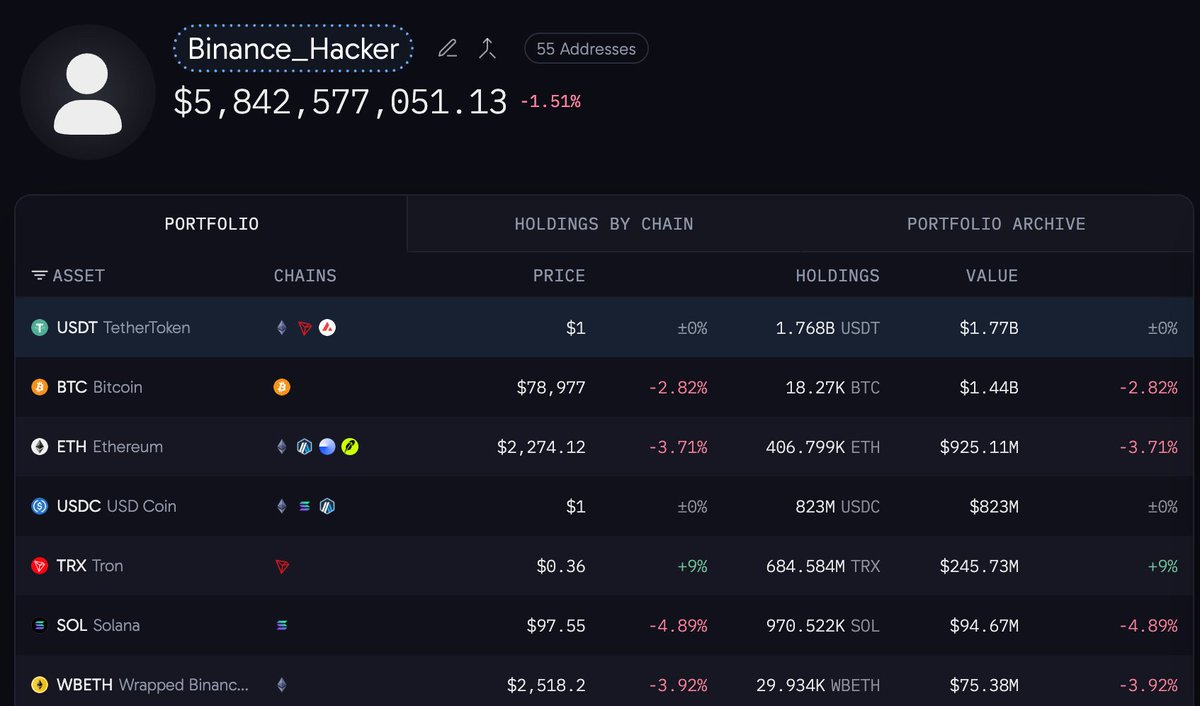Open the PORTFOLIO ARCHIVE tab

click(x=996, y=224)
